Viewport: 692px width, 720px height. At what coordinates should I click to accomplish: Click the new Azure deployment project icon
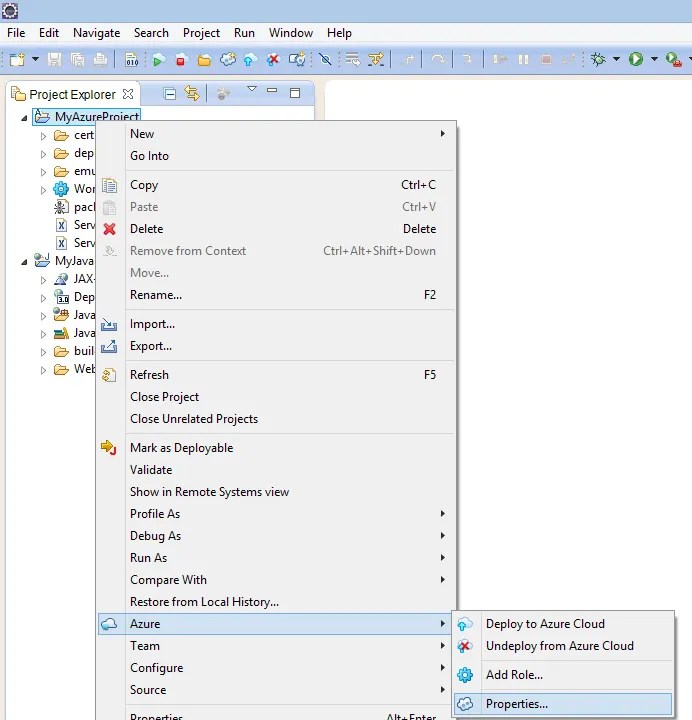pos(228,59)
